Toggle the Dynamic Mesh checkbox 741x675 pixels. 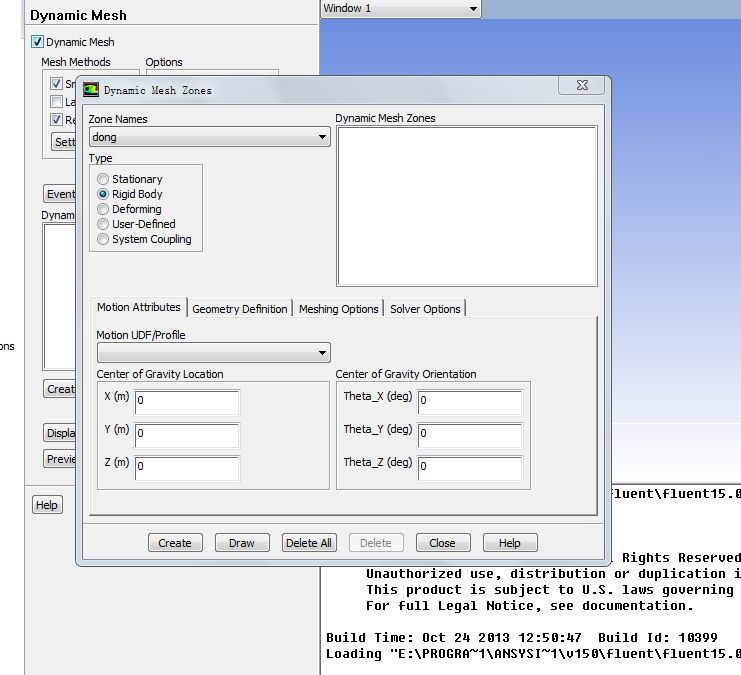tap(37, 42)
